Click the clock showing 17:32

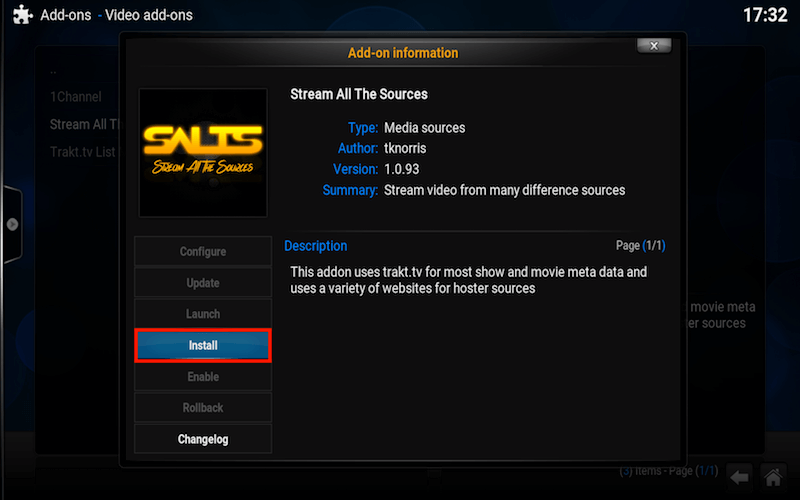click(x=766, y=16)
